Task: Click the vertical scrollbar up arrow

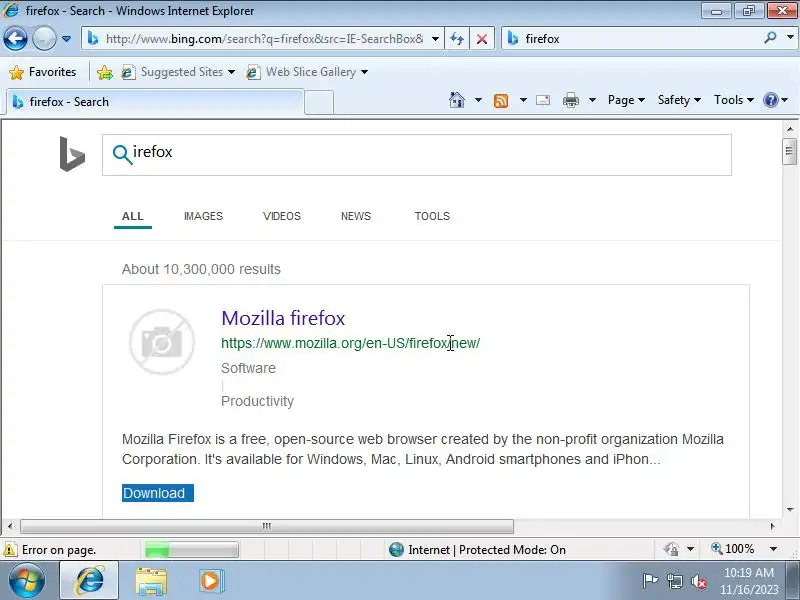Action: click(790, 129)
